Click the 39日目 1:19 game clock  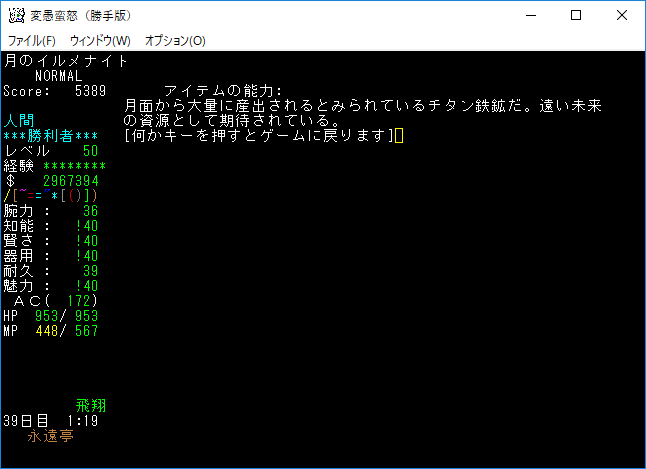tap(50, 421)
